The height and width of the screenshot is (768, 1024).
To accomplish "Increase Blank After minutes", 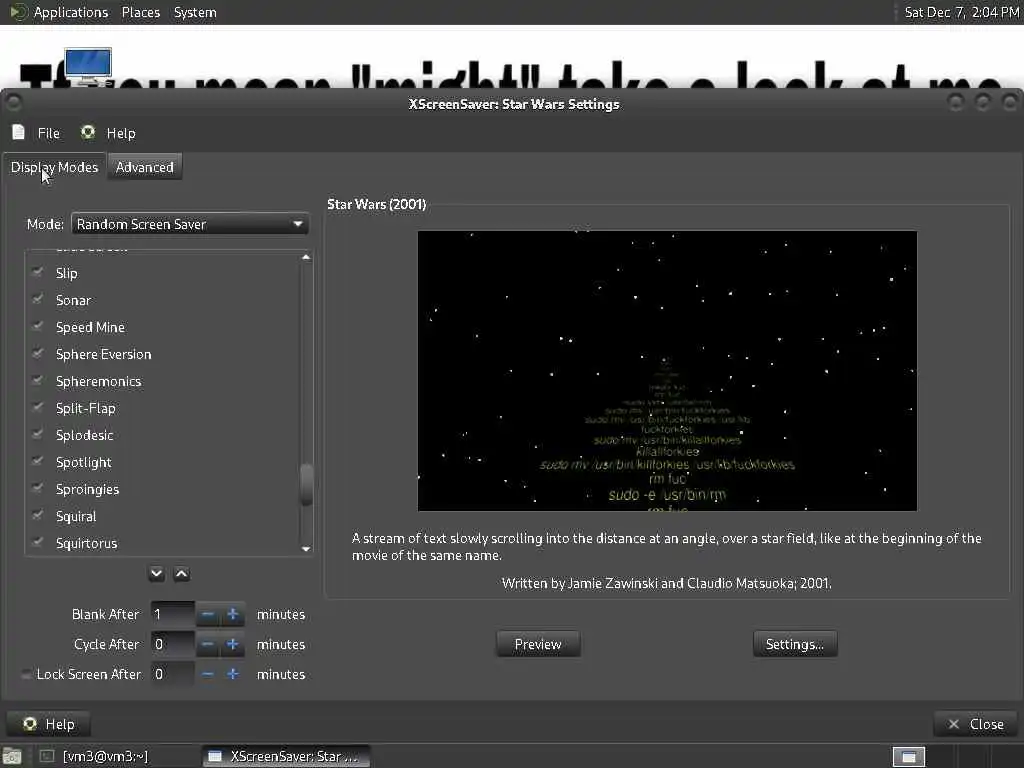I will tap(232, 615).
